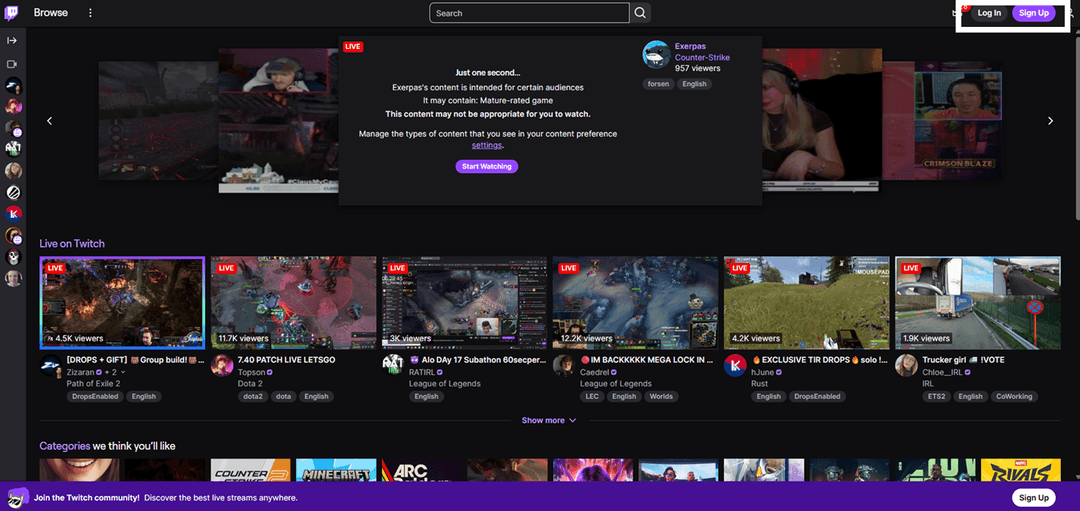
Task: Open the Counter-Strike category link beside Exerpas
Action: pos(702,58)
